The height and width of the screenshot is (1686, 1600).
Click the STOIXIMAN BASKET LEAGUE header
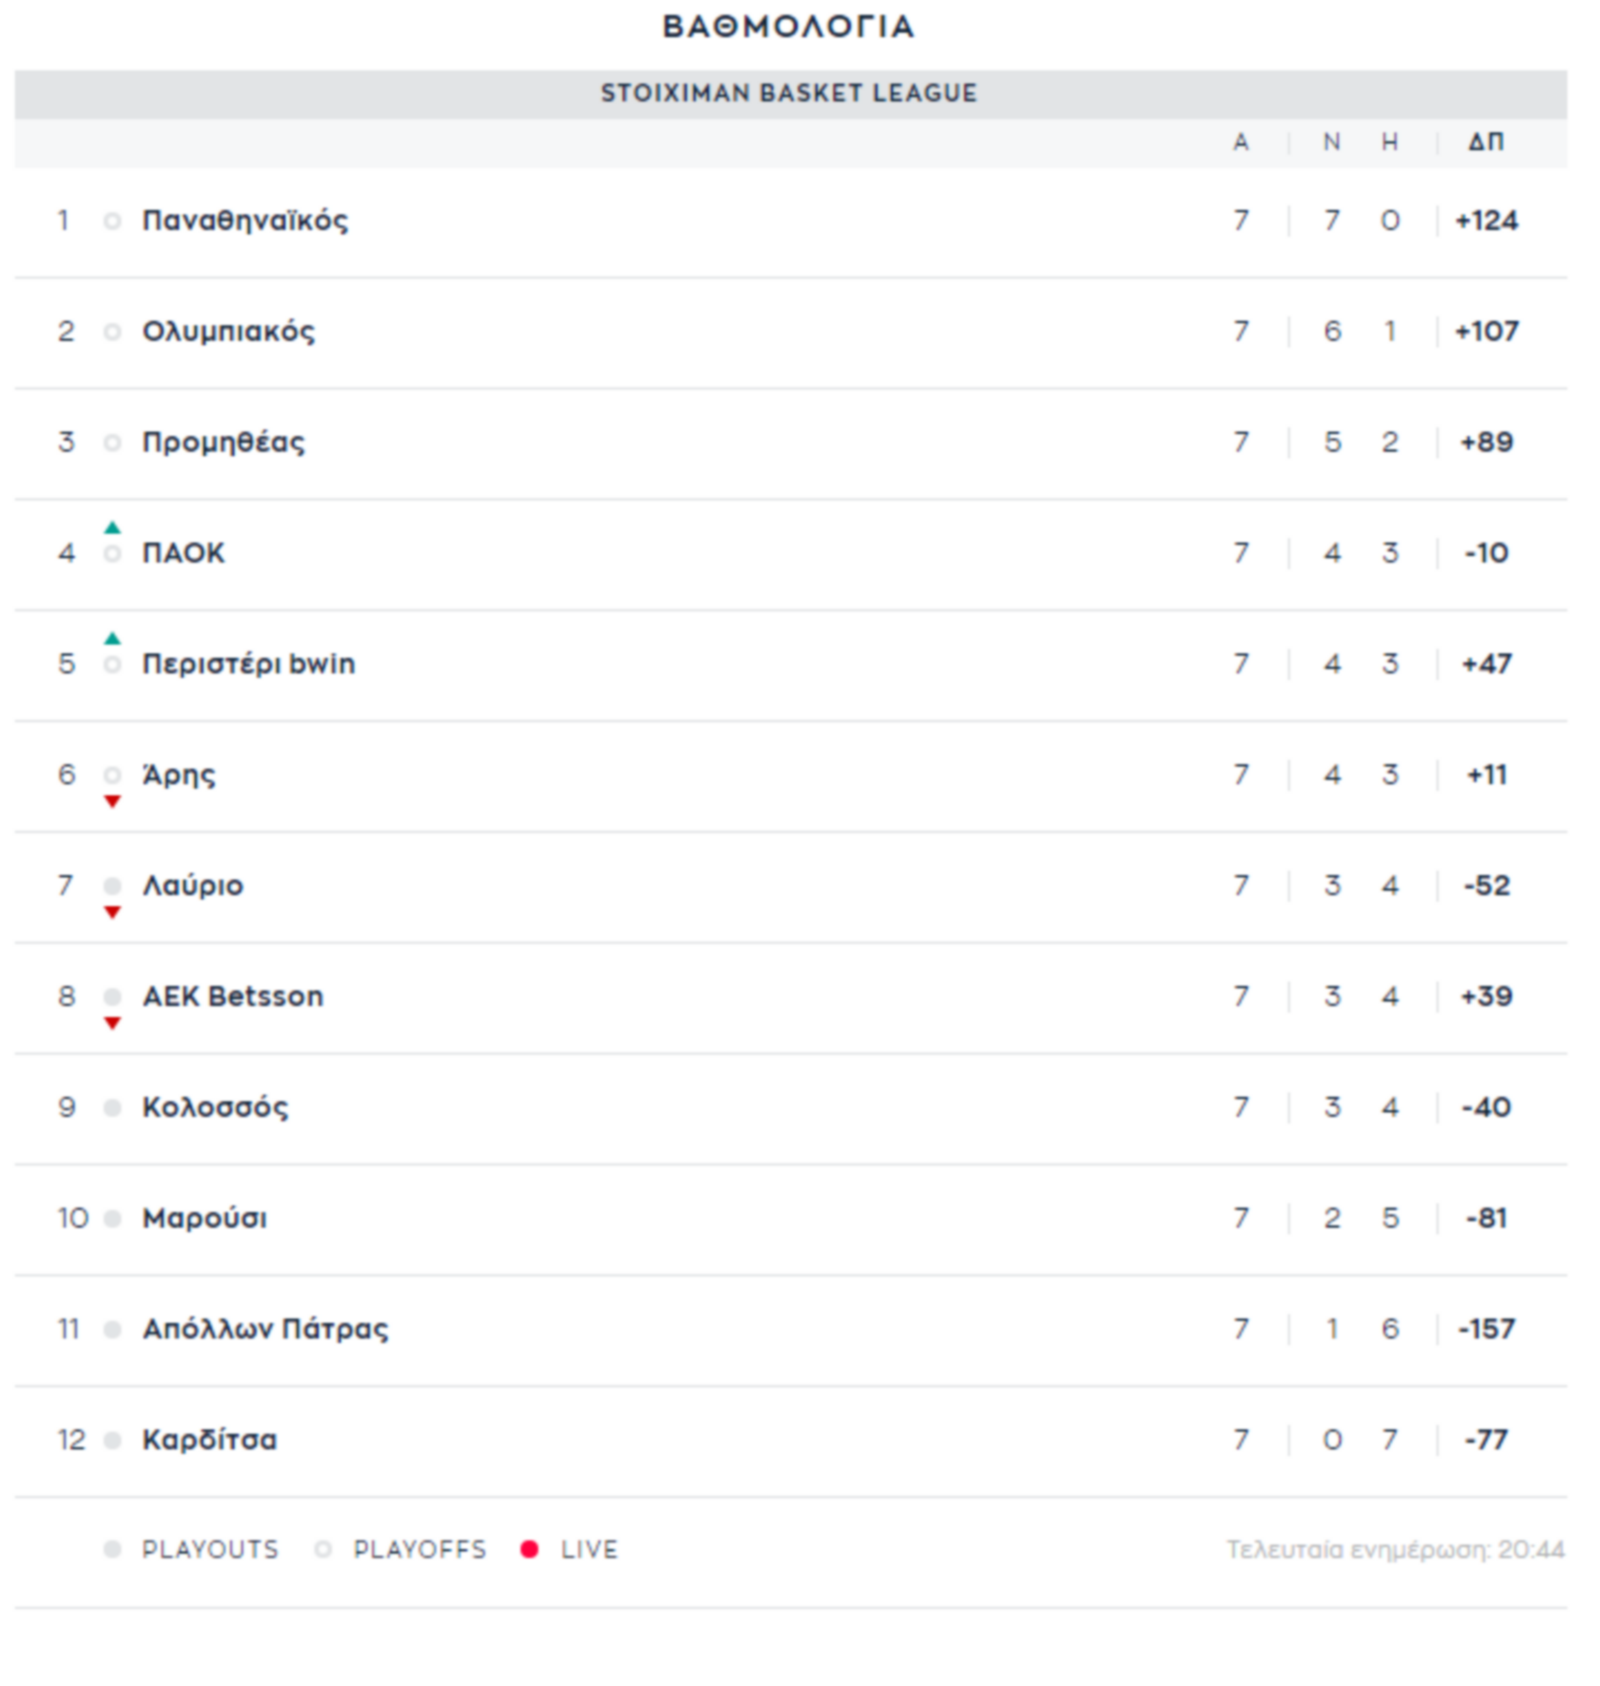pyautogui.click(x=789, y=93)
